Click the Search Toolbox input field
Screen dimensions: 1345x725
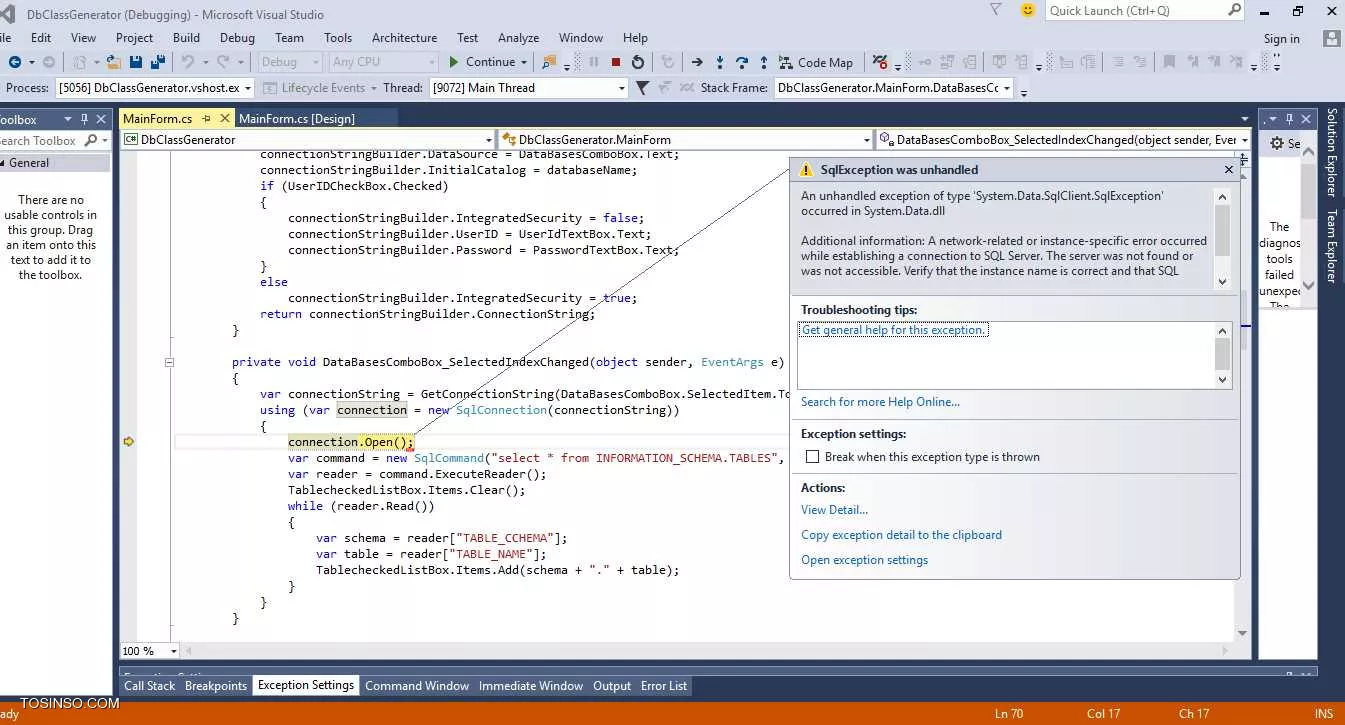pos(40,141)
